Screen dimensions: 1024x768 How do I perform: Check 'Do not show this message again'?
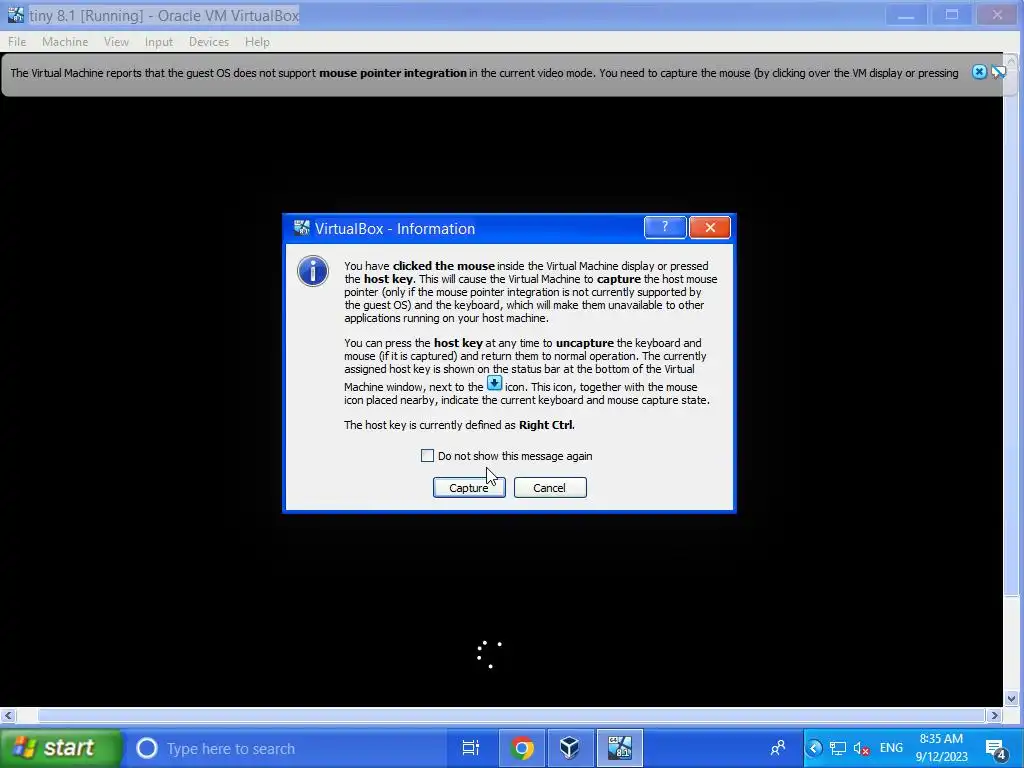pyautogui.click(x=427, y=456)
